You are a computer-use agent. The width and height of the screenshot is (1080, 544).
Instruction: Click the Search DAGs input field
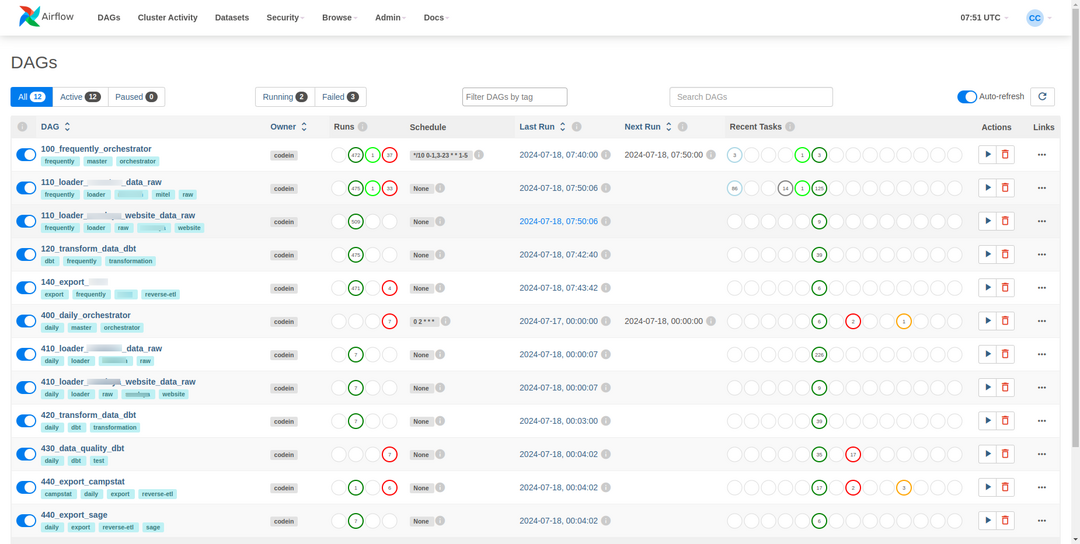coord(750,97)
